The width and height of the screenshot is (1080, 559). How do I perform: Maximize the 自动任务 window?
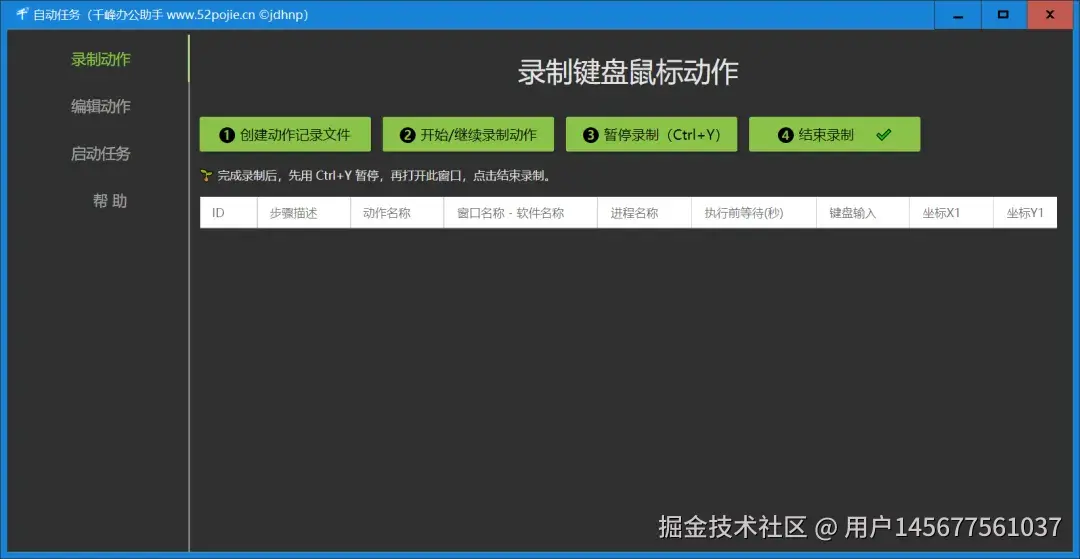1004,14
